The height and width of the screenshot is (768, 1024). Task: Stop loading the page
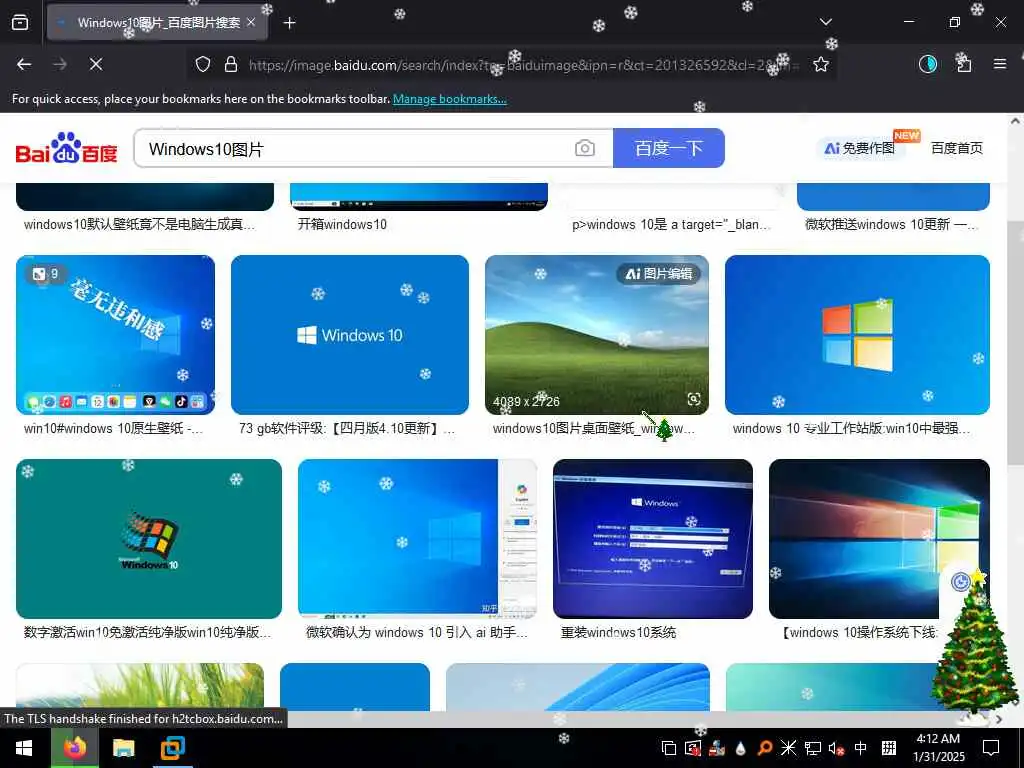[x=96, y=64]
